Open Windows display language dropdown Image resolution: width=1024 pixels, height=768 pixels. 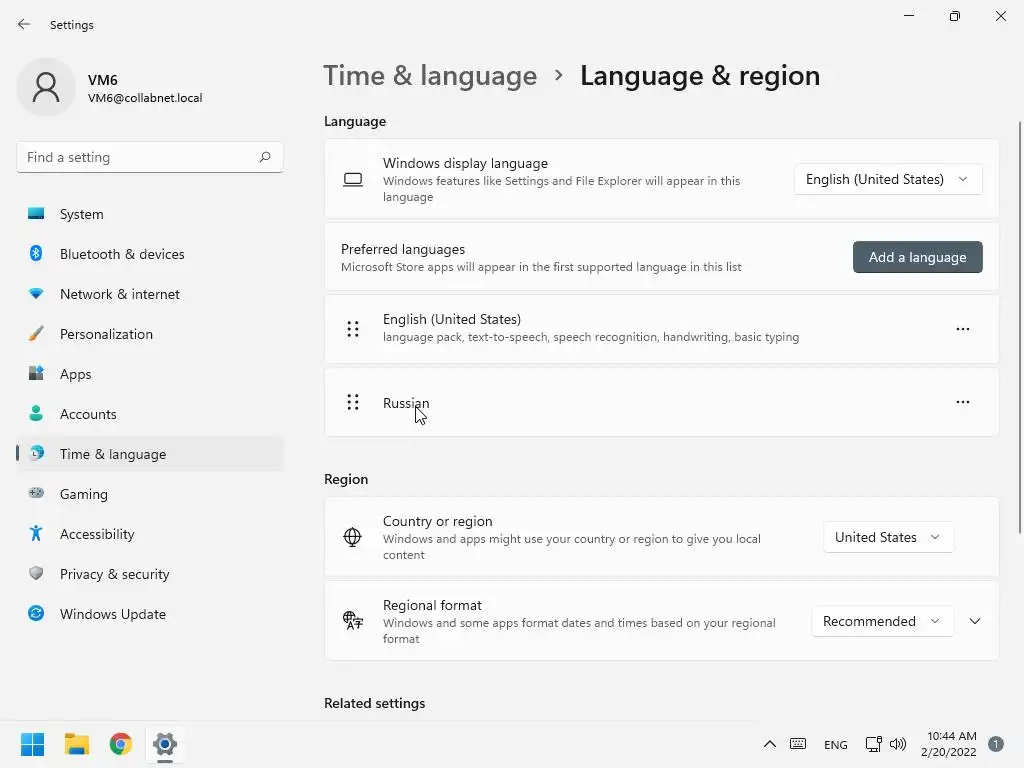[x=888, y=180]
